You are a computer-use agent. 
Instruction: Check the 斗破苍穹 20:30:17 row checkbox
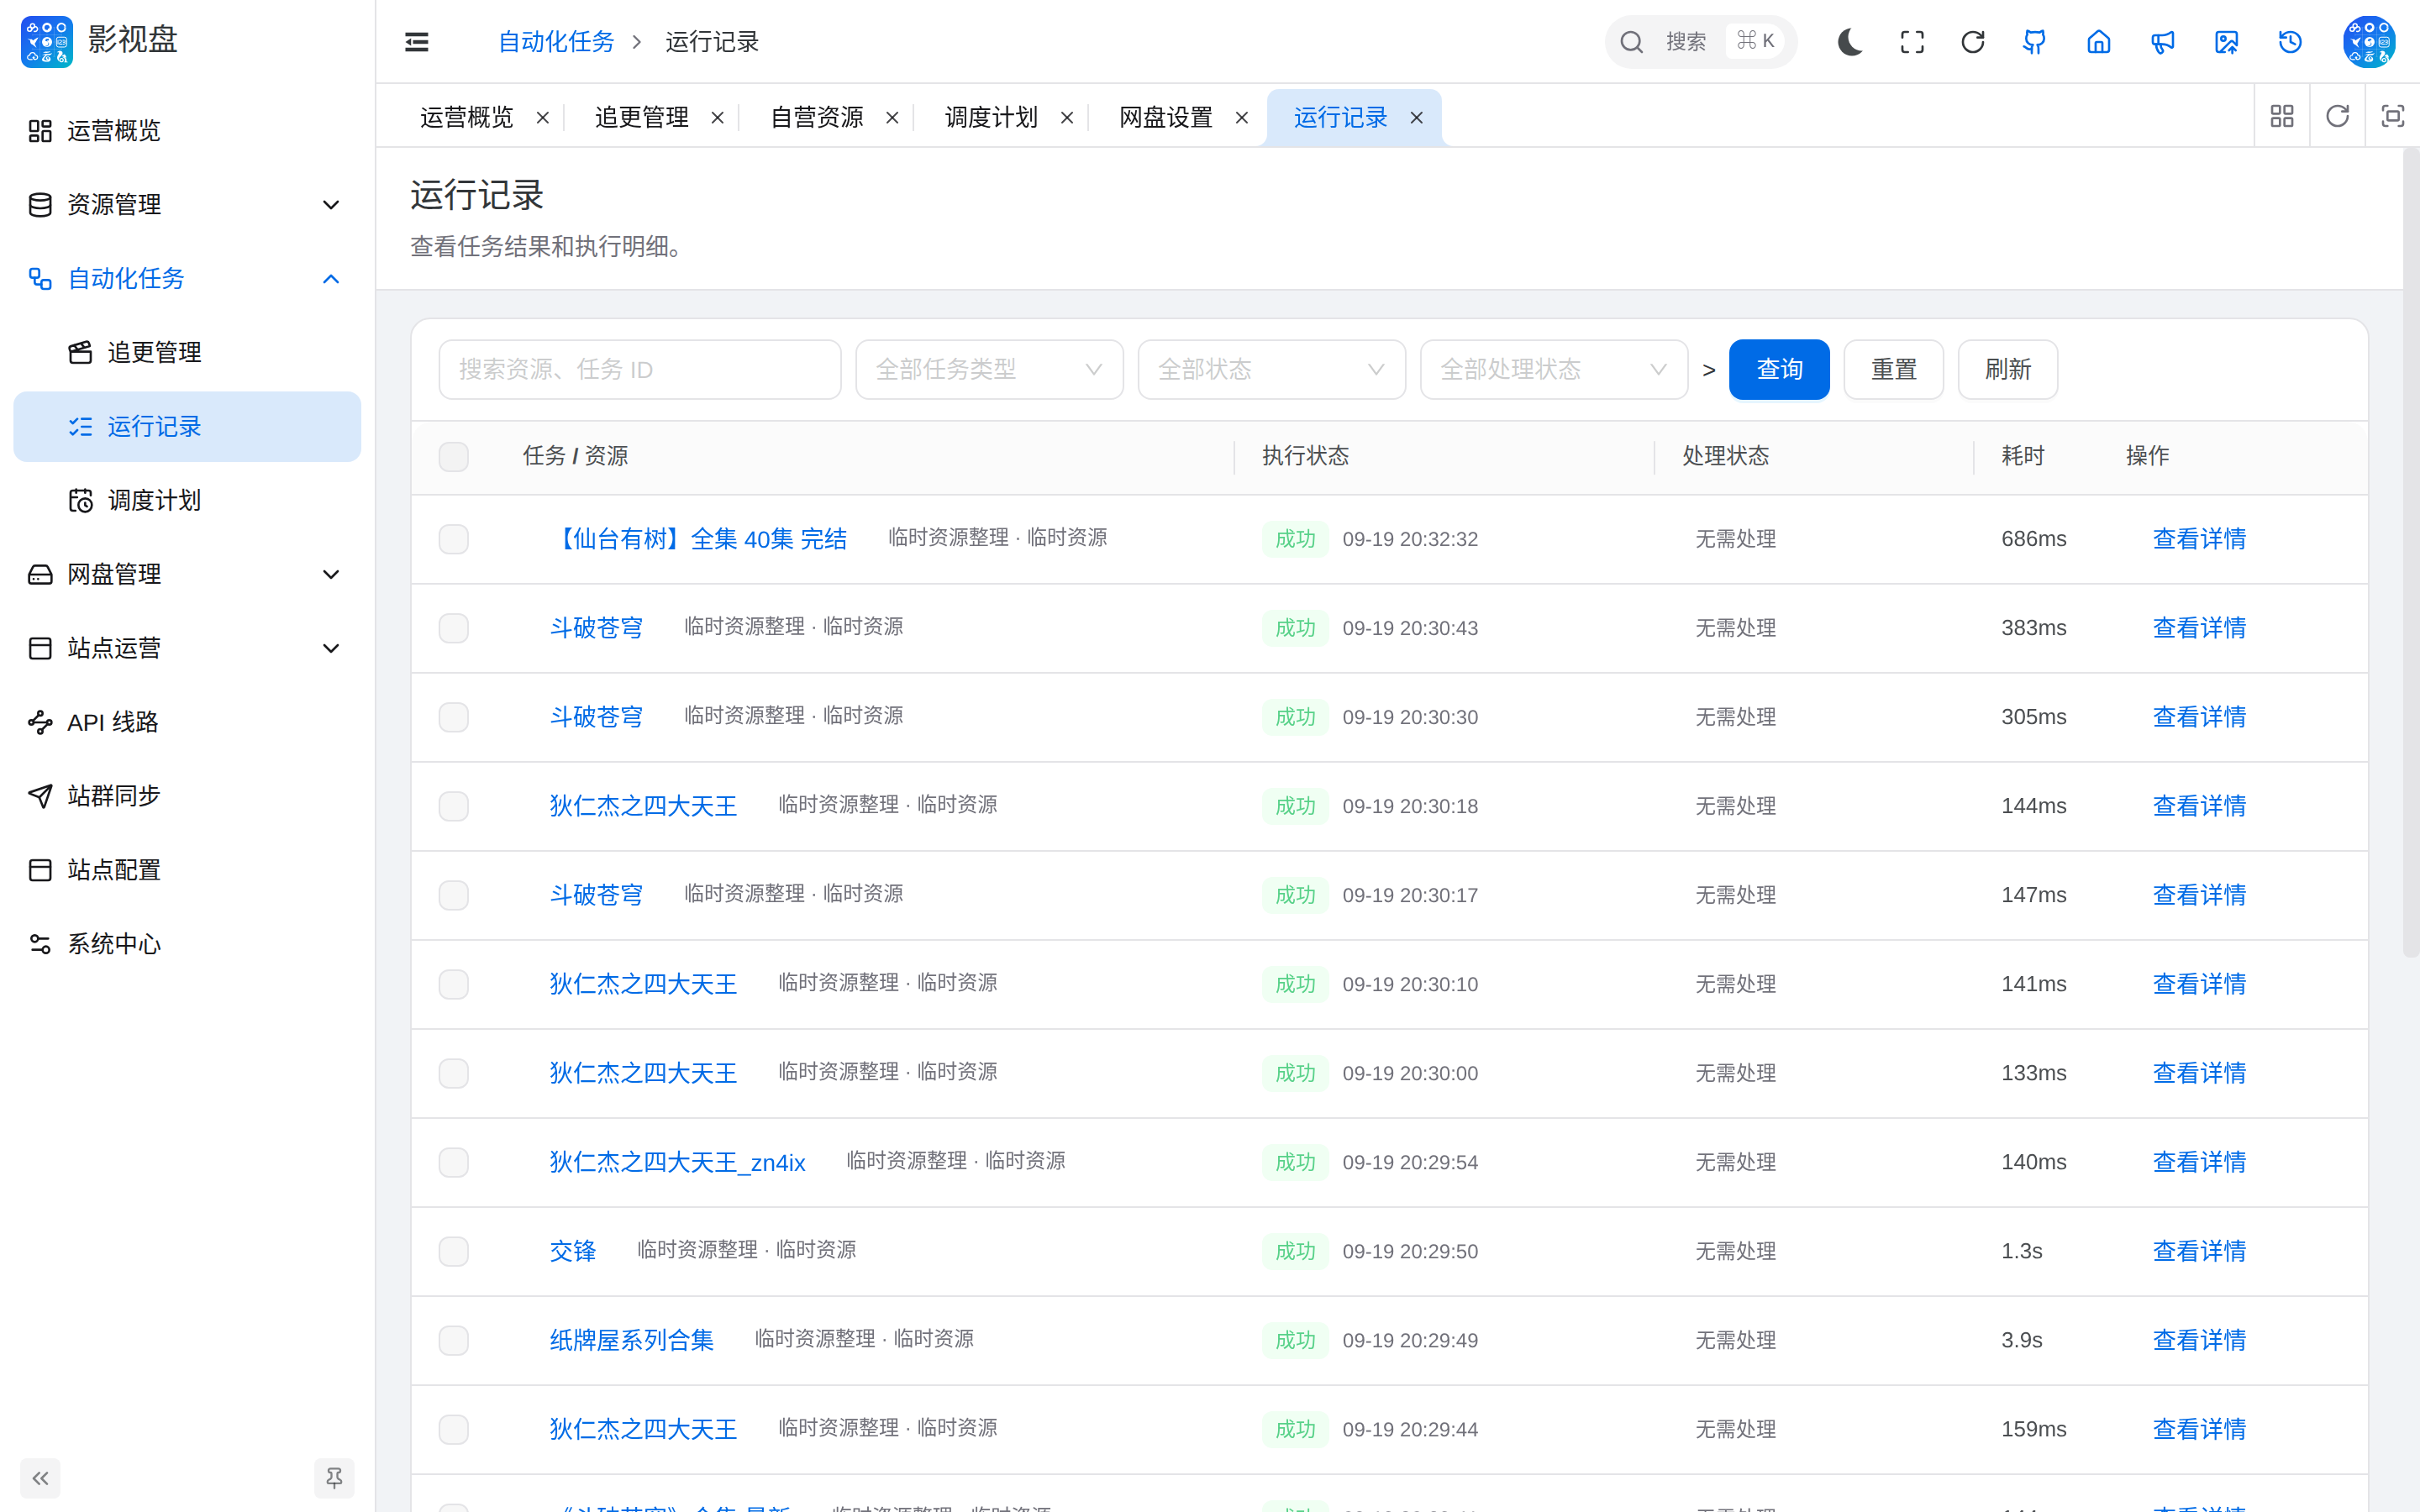454,895
